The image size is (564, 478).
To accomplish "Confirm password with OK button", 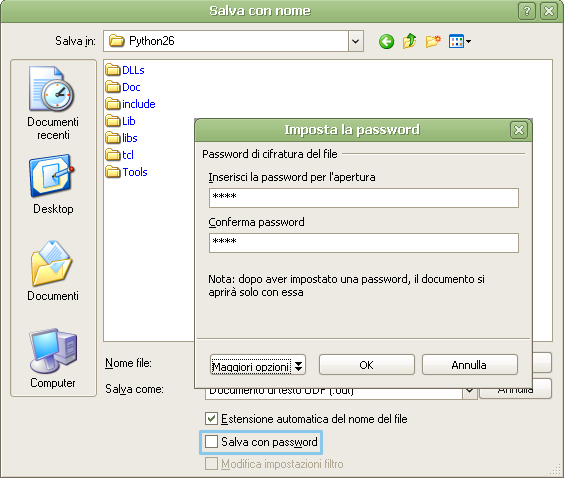I will (x=367, y=365).
